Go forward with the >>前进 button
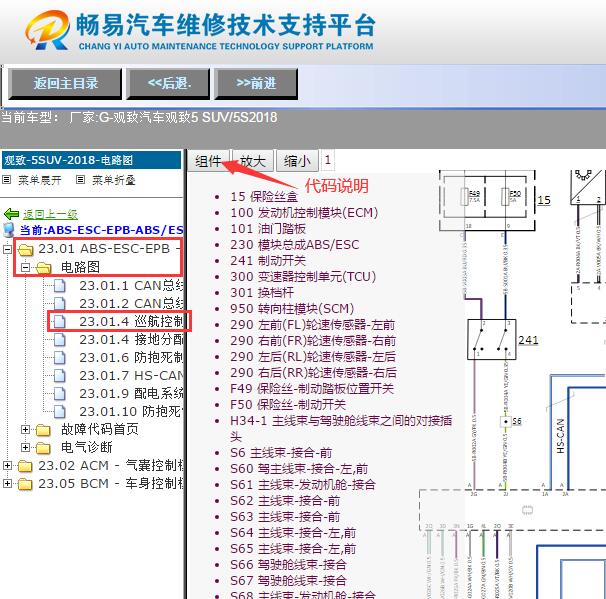The height and width of the screenshot is (599, 606). coord(256,83)
